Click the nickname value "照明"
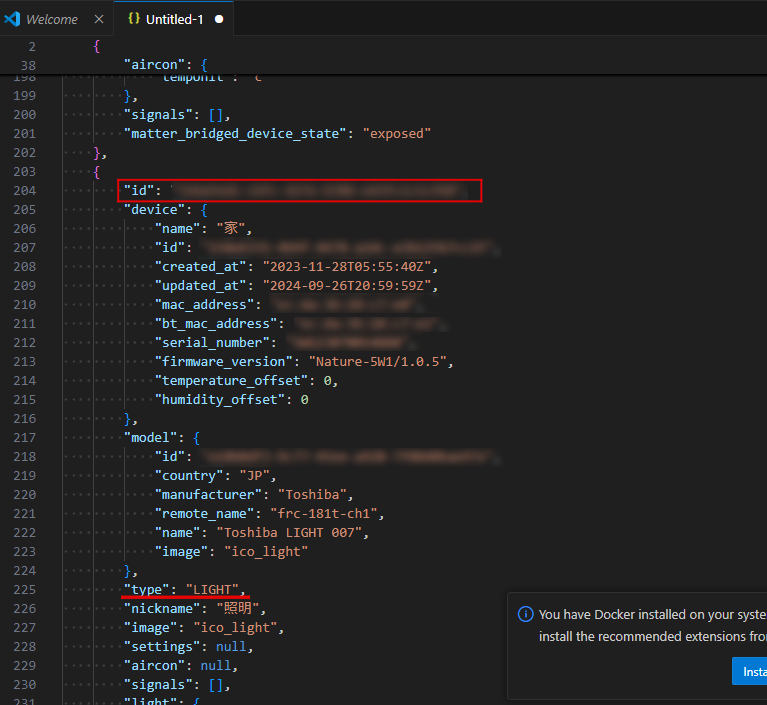Image resolution: width=767 pixels, height=705 pixels. (x=237, y=609)
